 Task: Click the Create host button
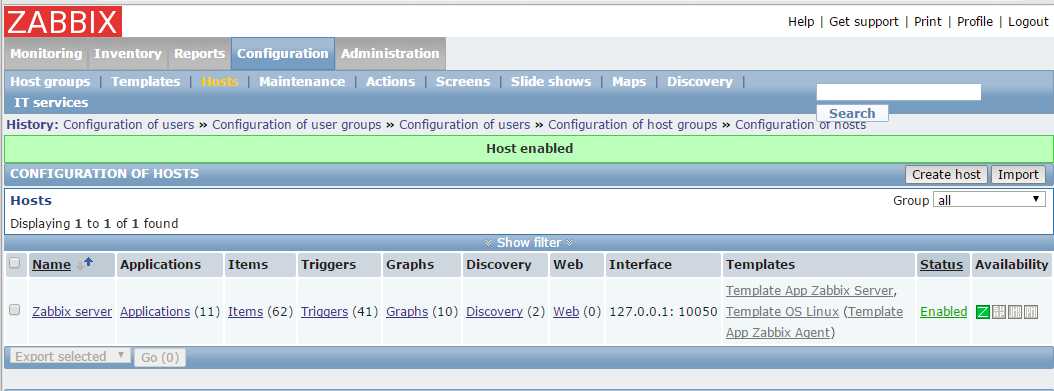(946, 175)
